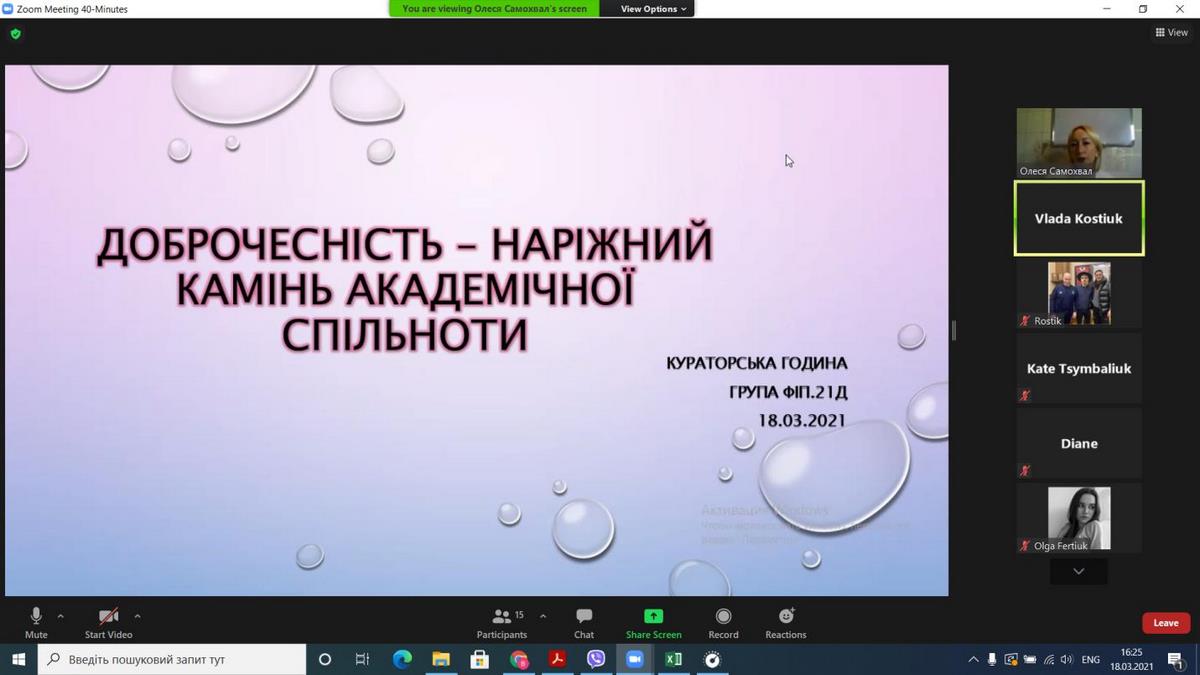Select Vlada Kostiuk's video tile
Screen dimensions: 1200x675
click(x=1078, y=218)
